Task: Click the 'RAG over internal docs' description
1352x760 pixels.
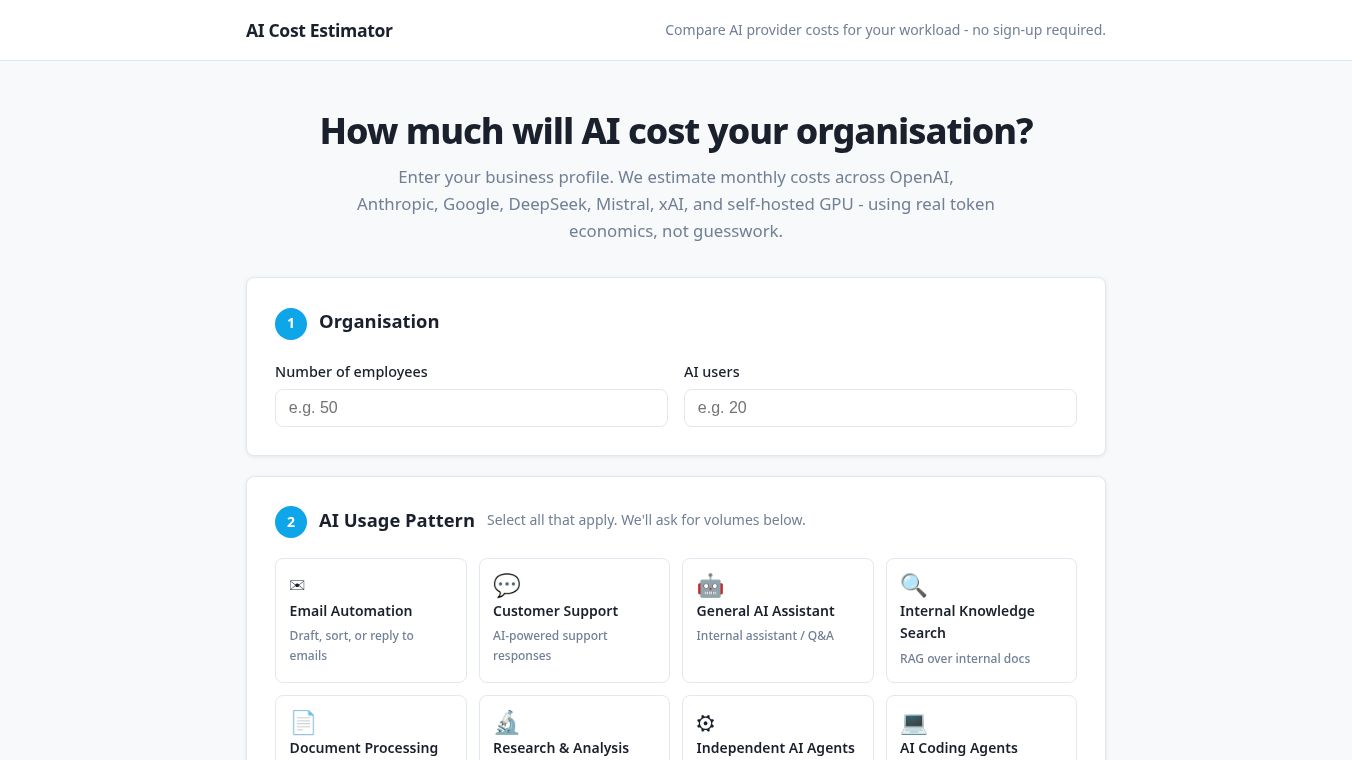Action: pos(965,659)
